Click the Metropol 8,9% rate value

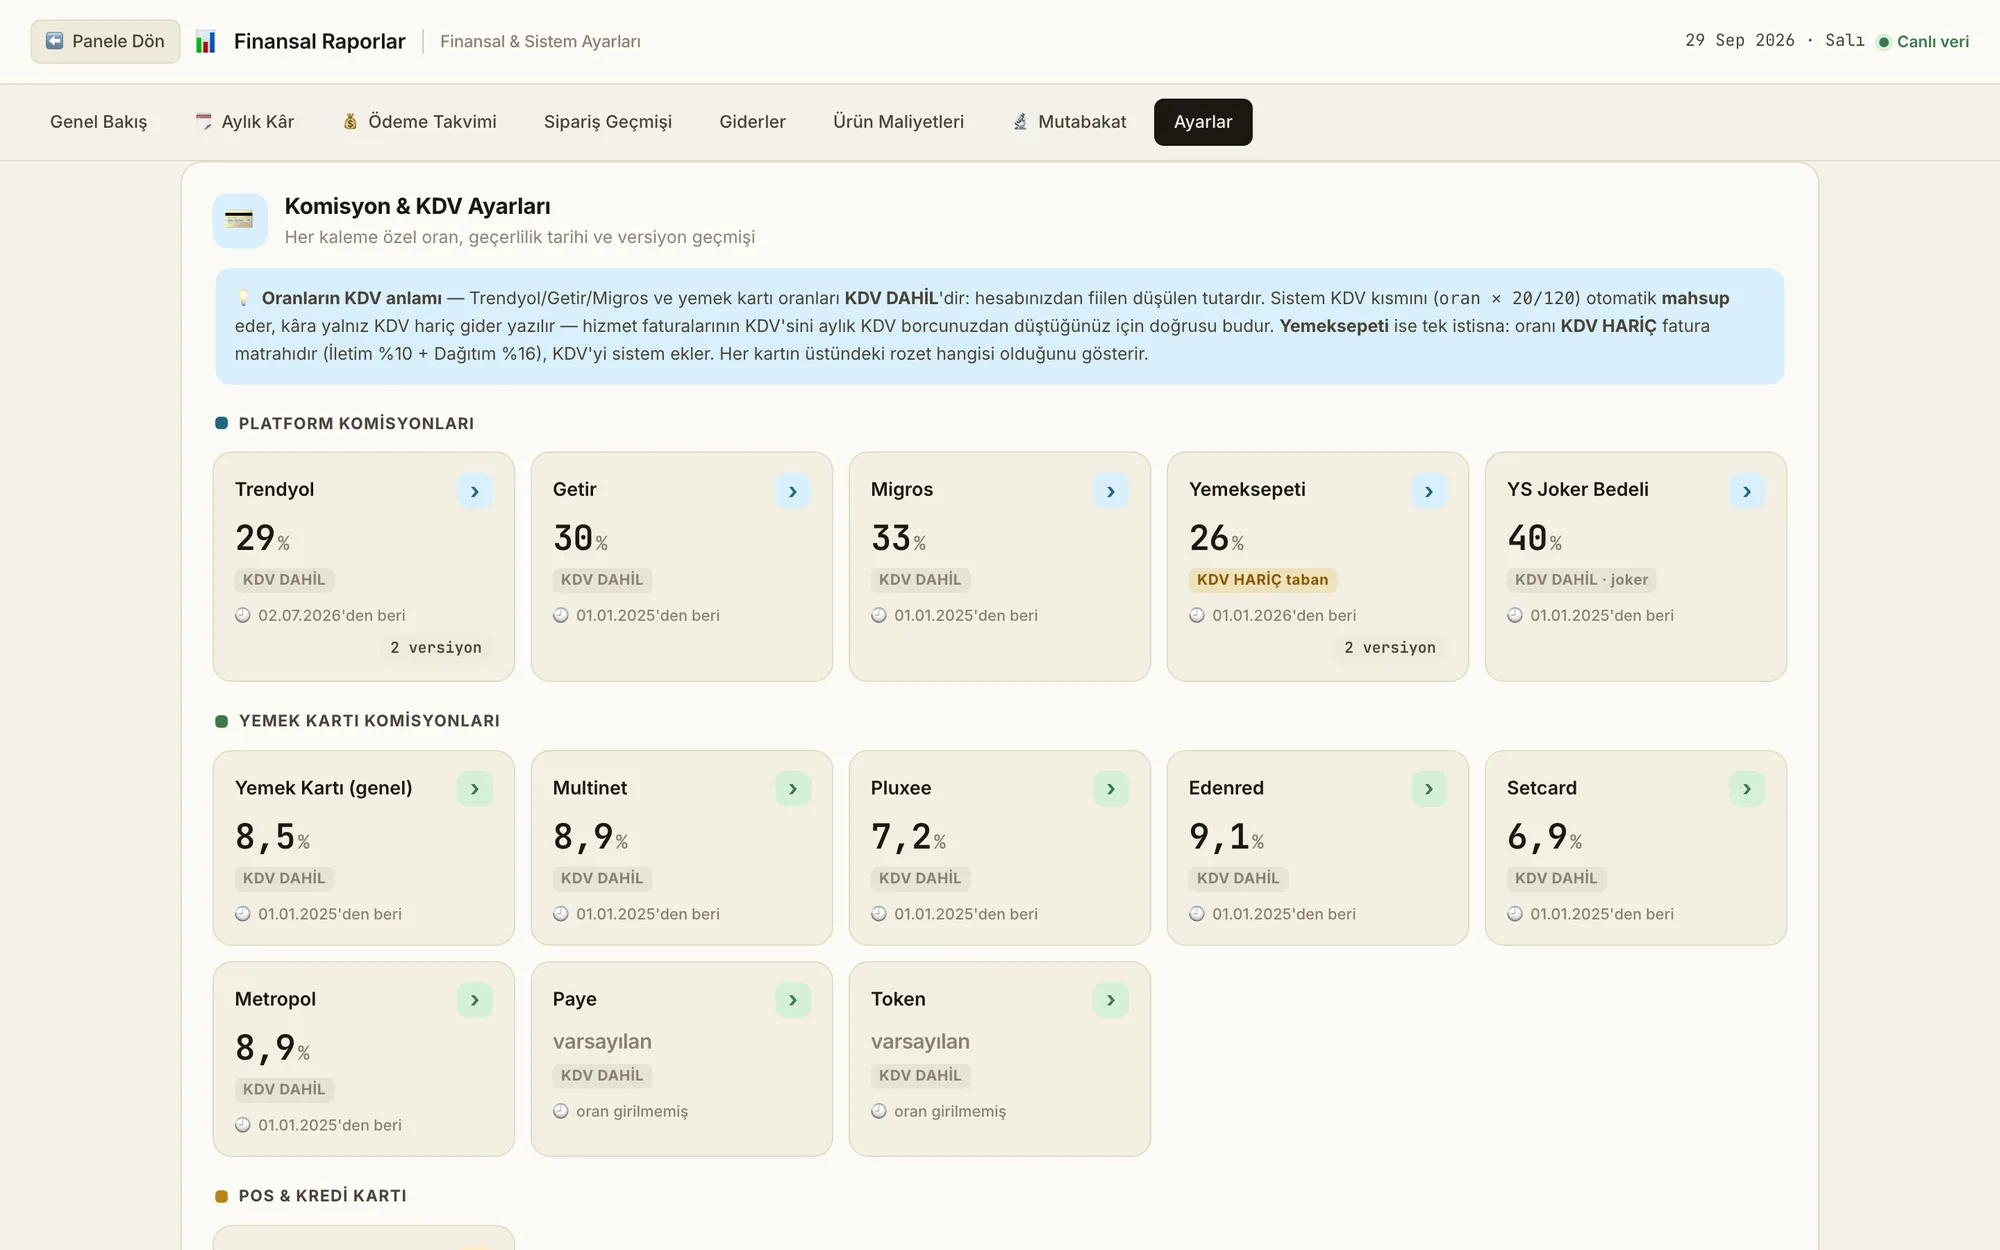point(273,1048)
